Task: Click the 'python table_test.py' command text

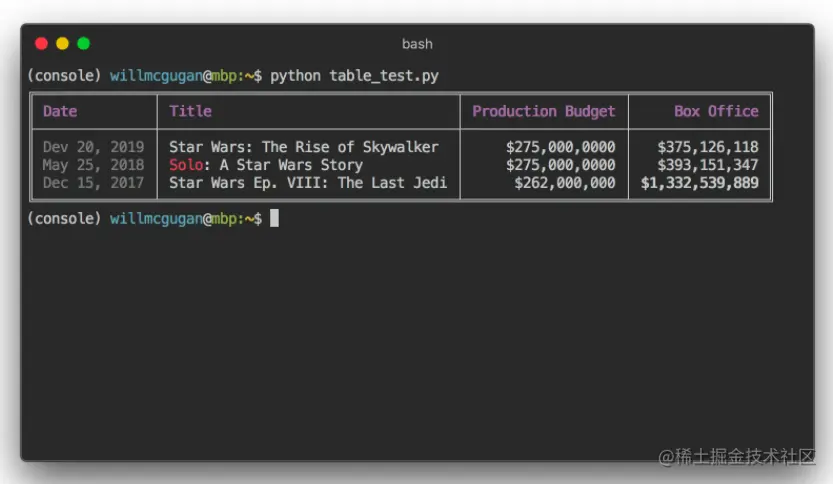Action: (x=354, y=76)
